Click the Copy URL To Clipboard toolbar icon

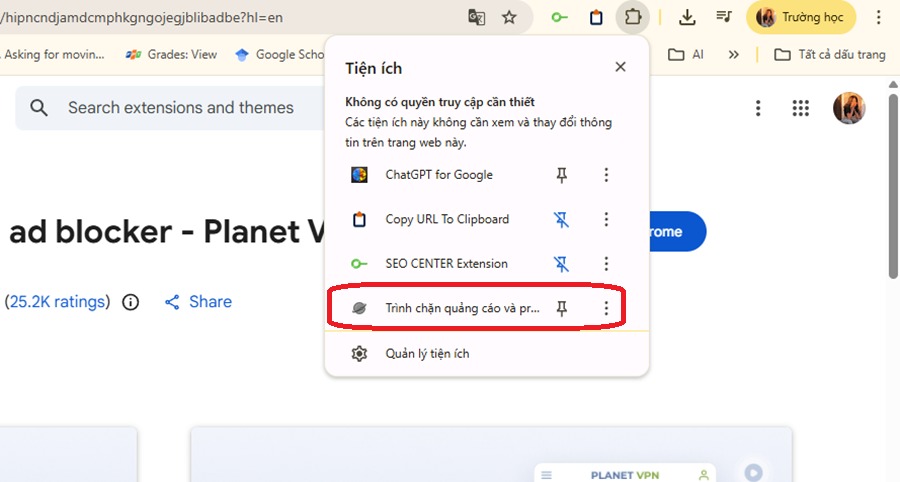tap(596, 17)
